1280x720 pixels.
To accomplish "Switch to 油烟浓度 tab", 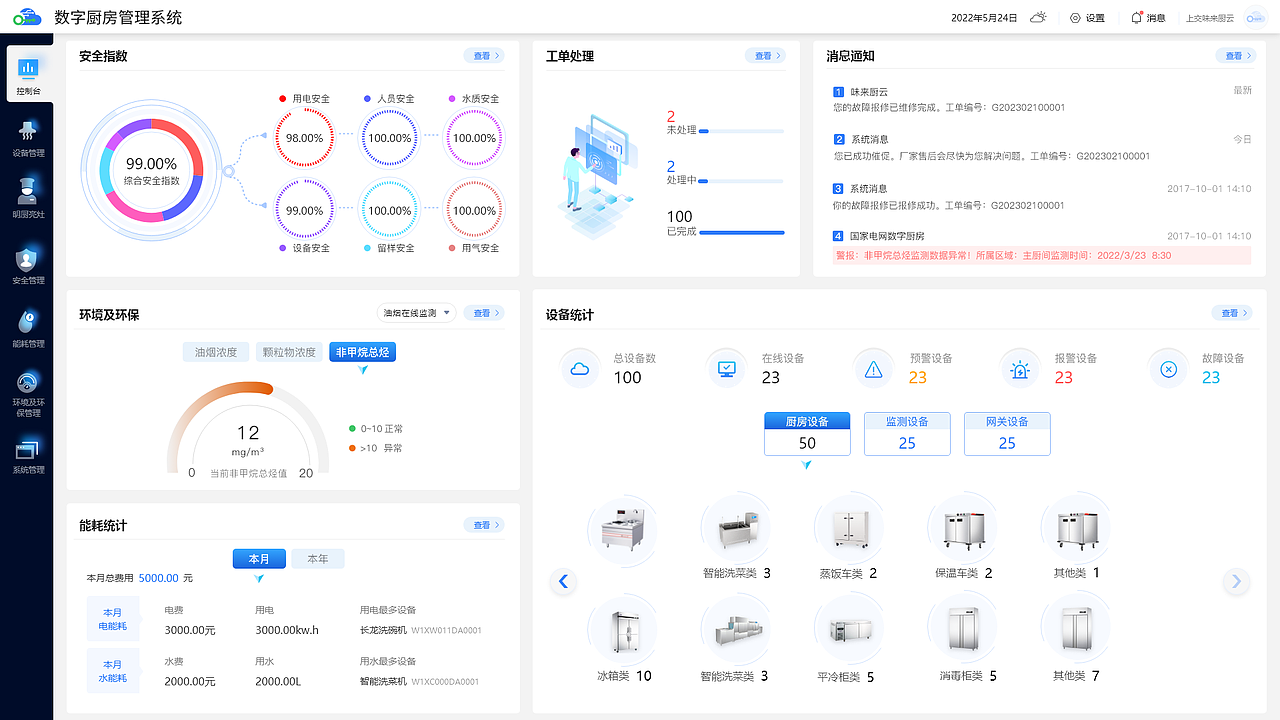I will (x=216, y=352).
